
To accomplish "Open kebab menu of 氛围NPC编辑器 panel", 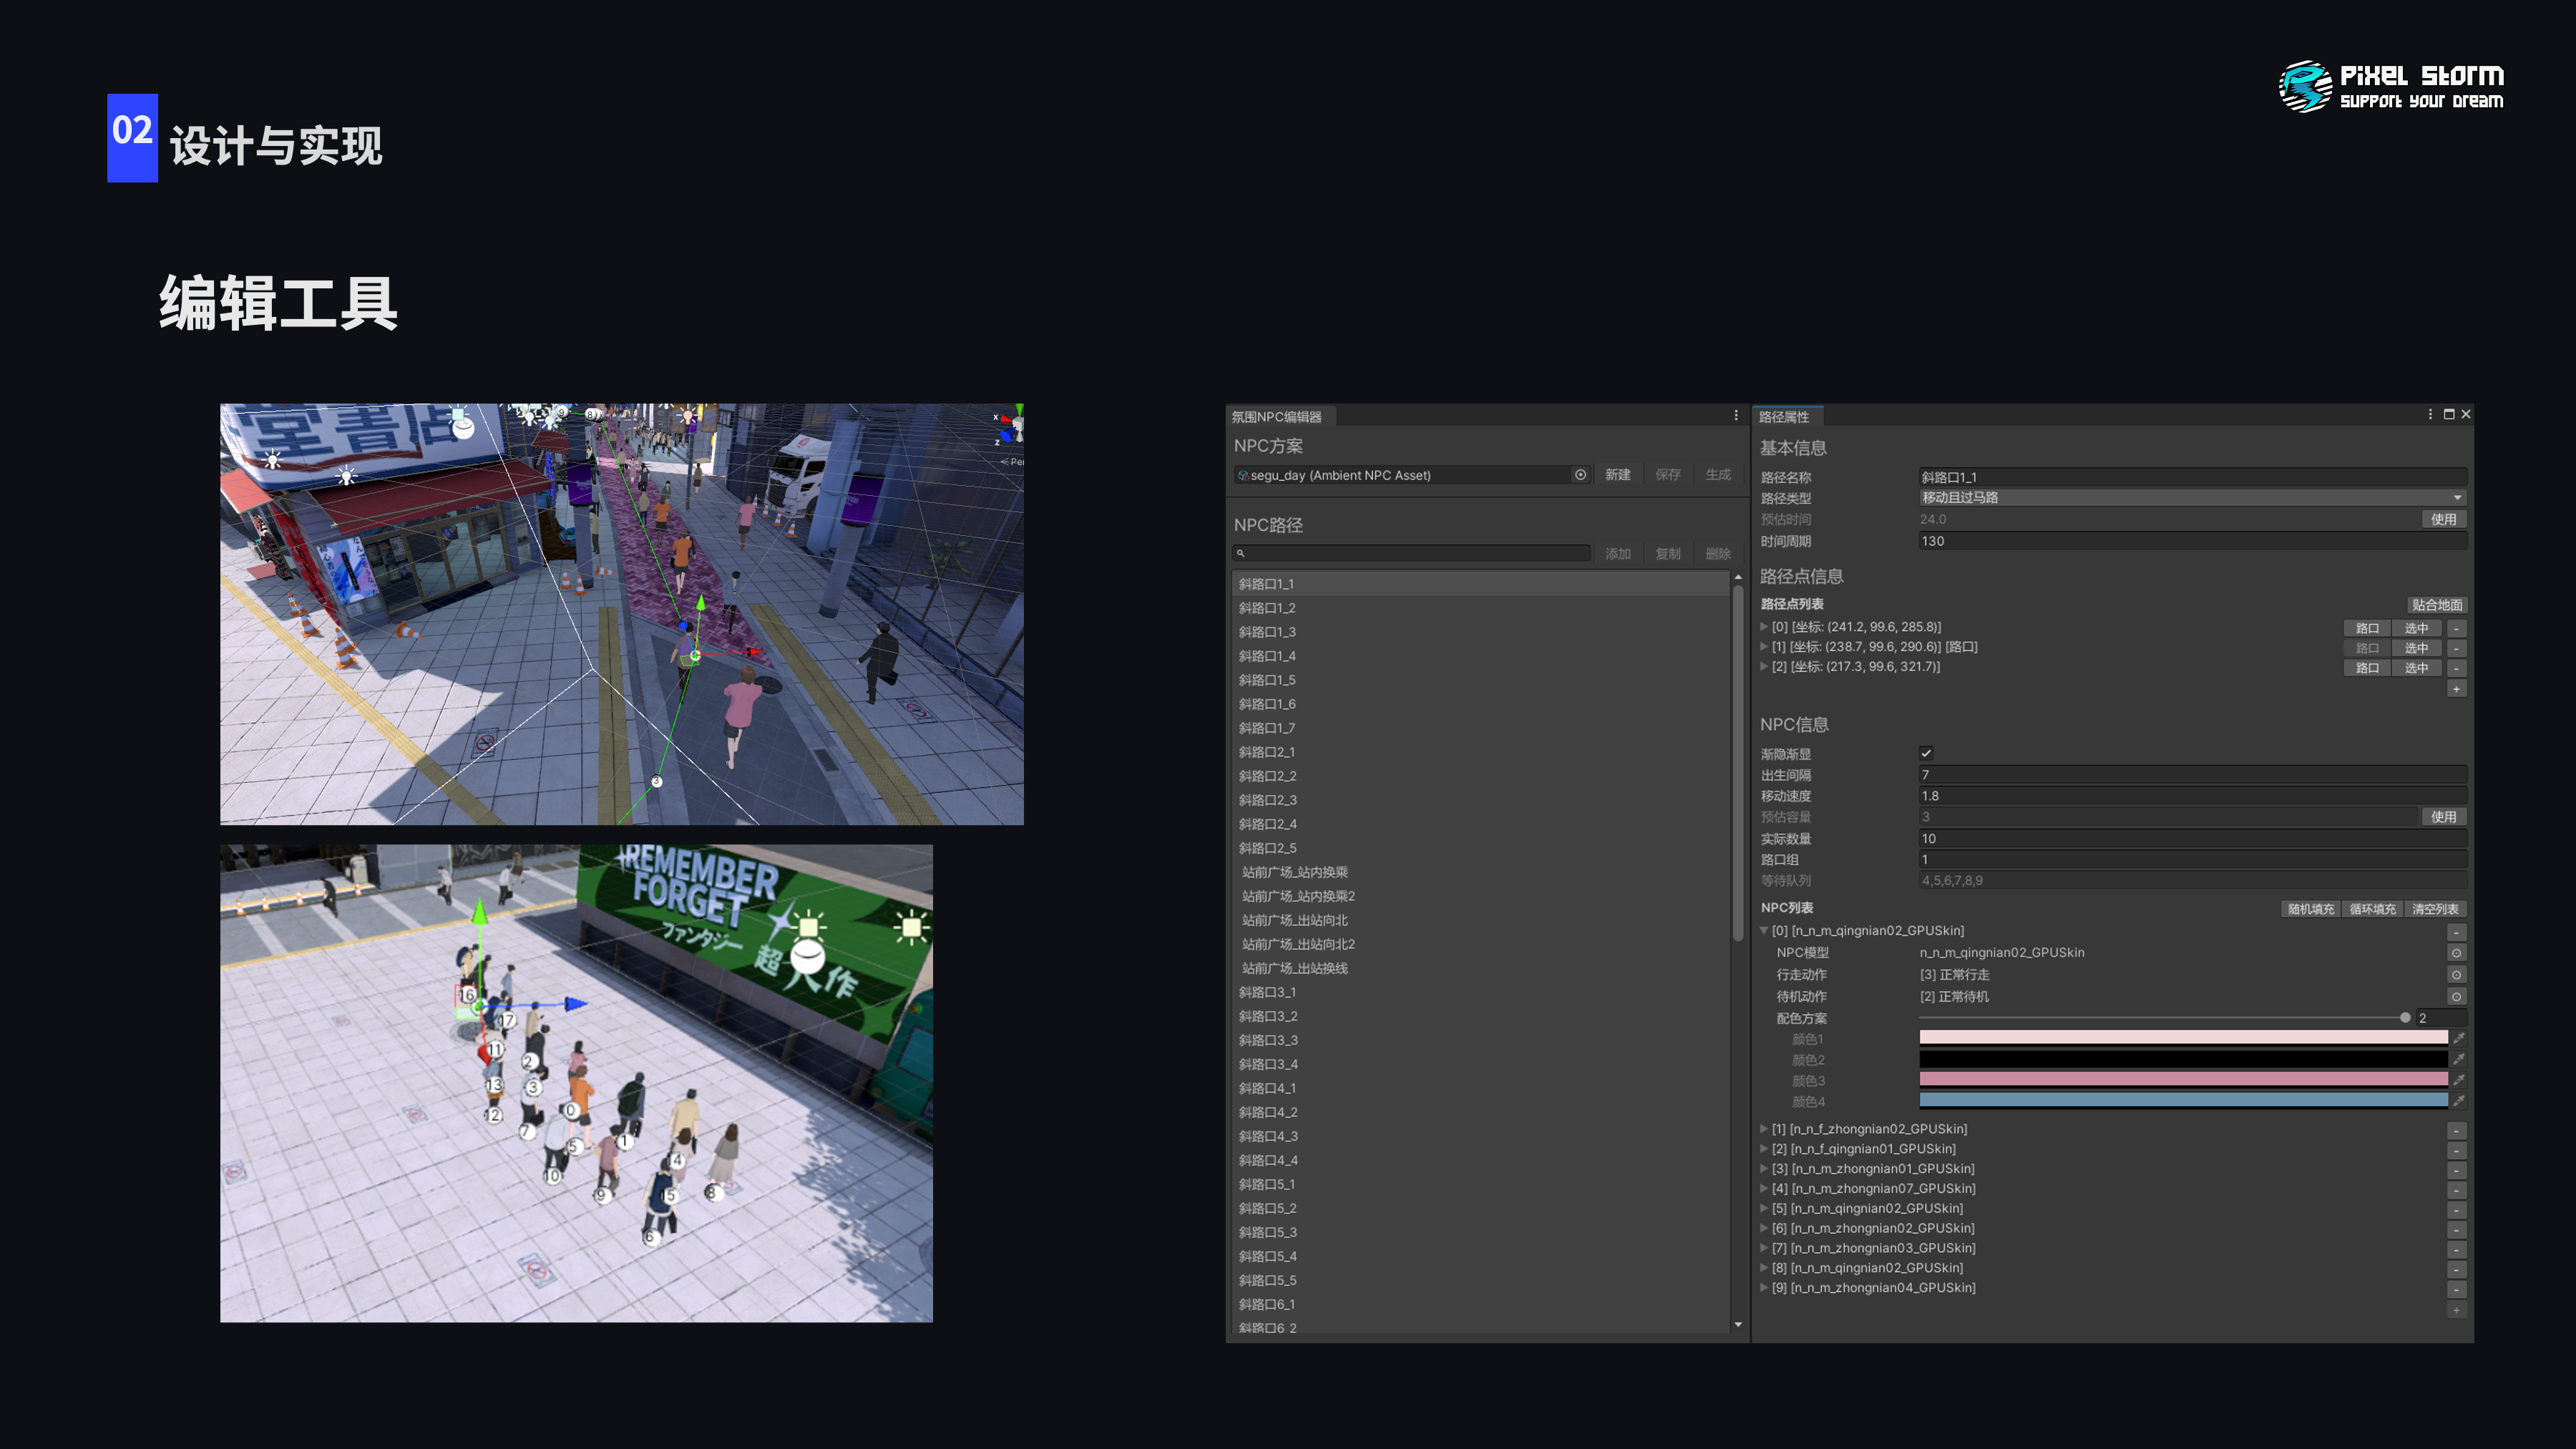I will [x=1736, y=416].
